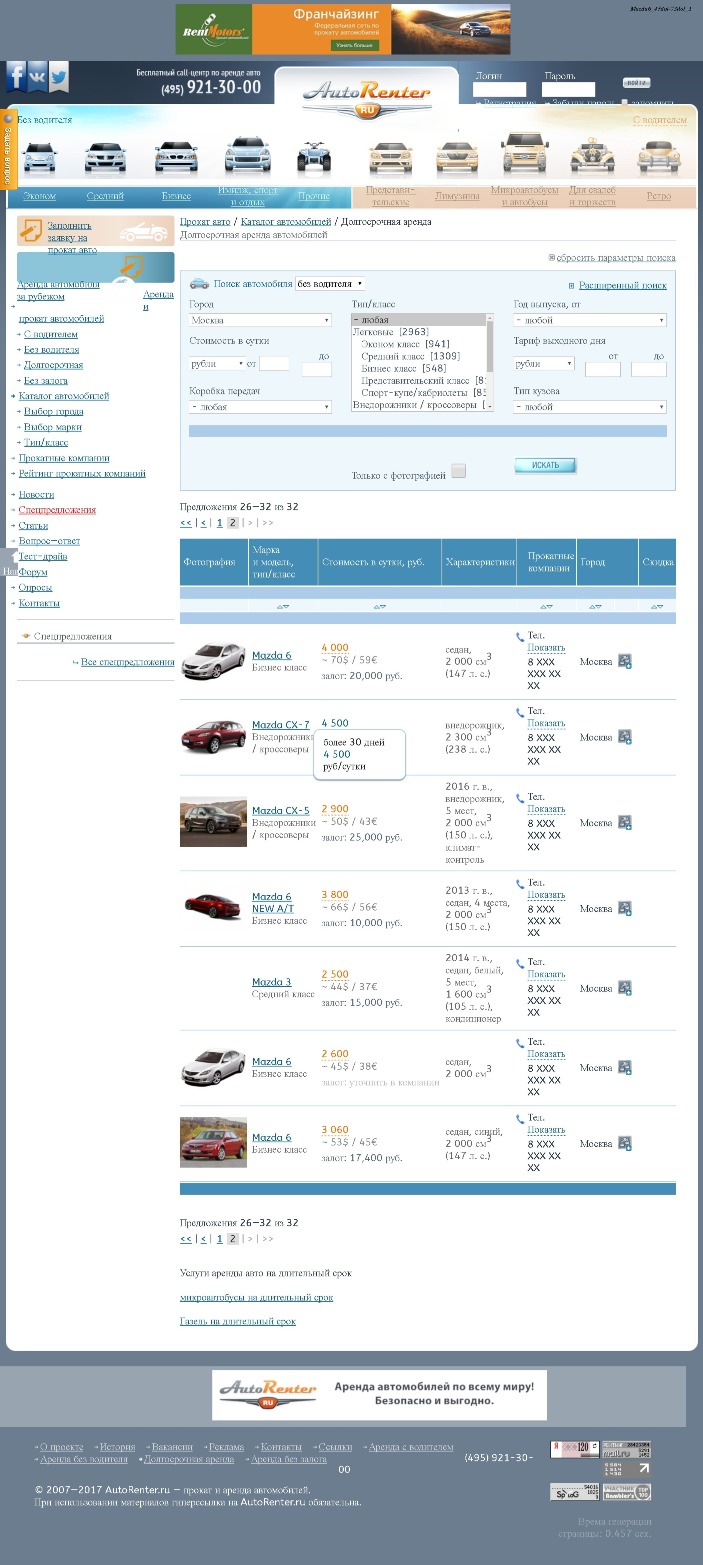Click the AutoRenter.ru header logo
Screen dimensions: 703x1565
pos(366,97)
